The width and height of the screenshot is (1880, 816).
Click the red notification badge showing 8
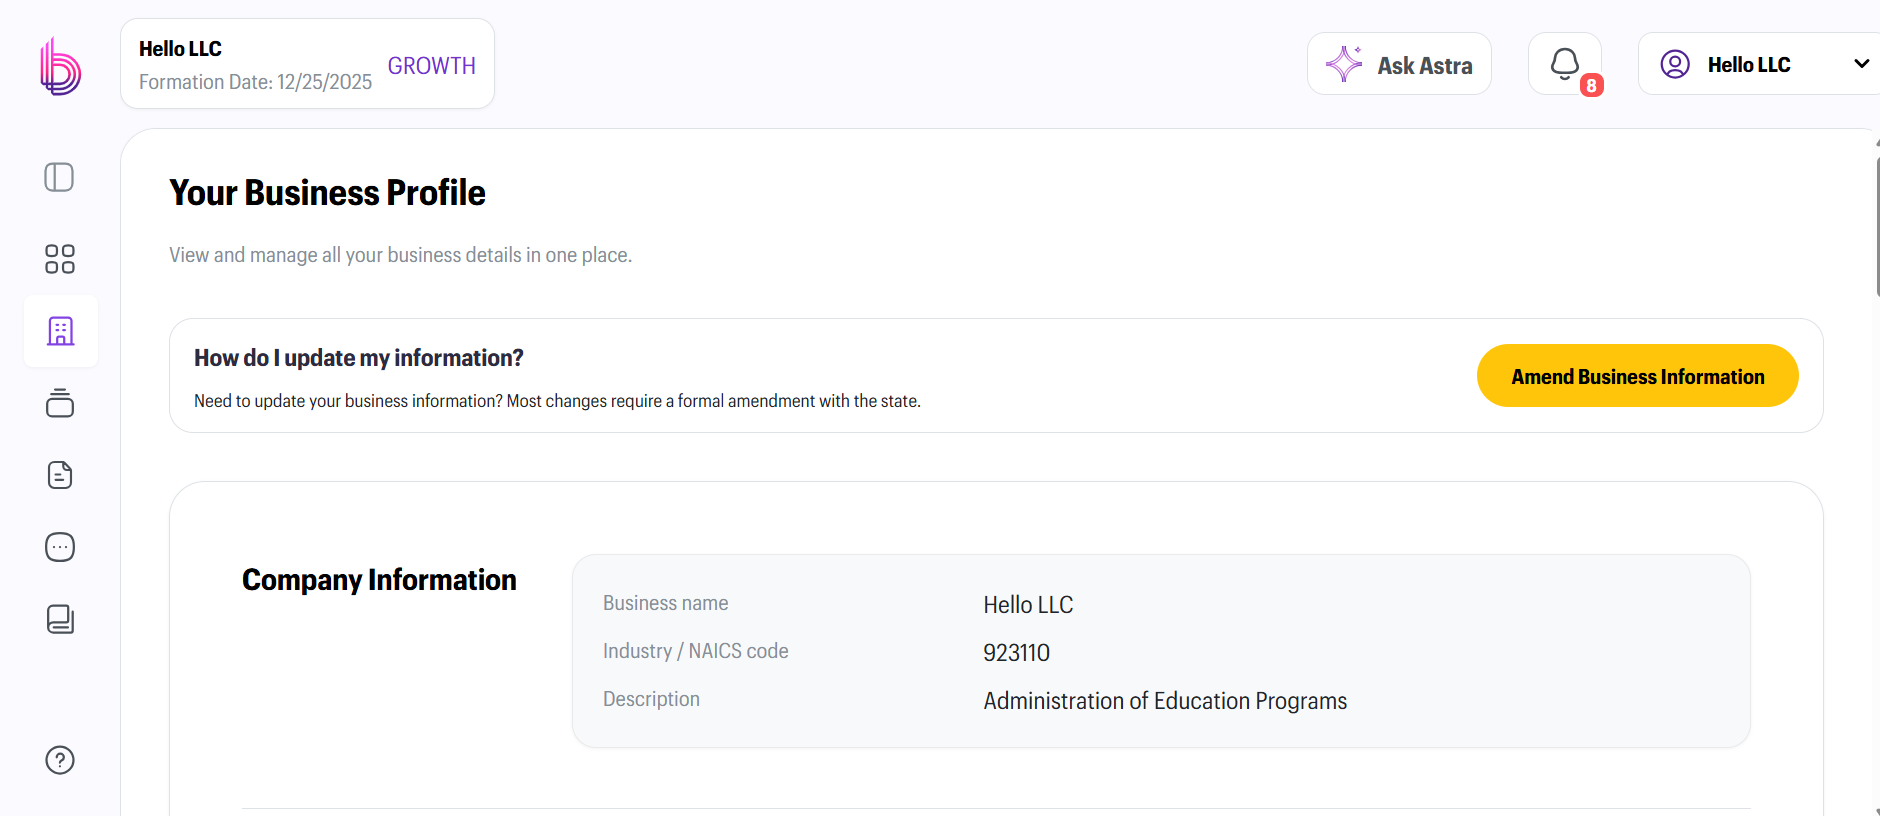[1591, 86]
